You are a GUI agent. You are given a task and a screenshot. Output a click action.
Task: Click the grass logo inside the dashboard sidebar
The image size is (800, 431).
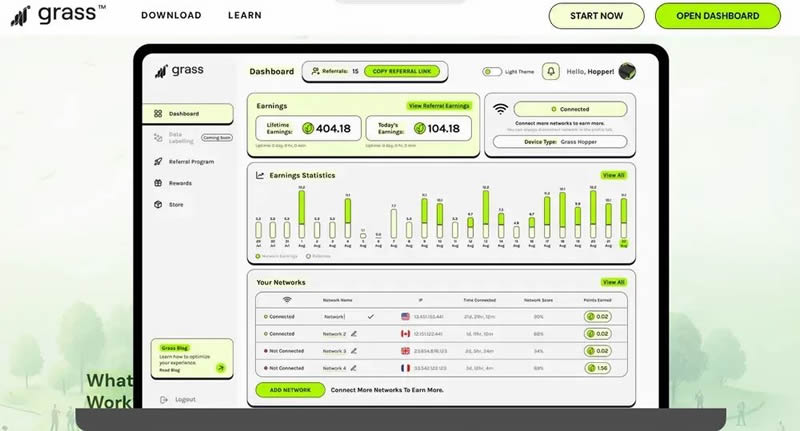pos(179,70)
